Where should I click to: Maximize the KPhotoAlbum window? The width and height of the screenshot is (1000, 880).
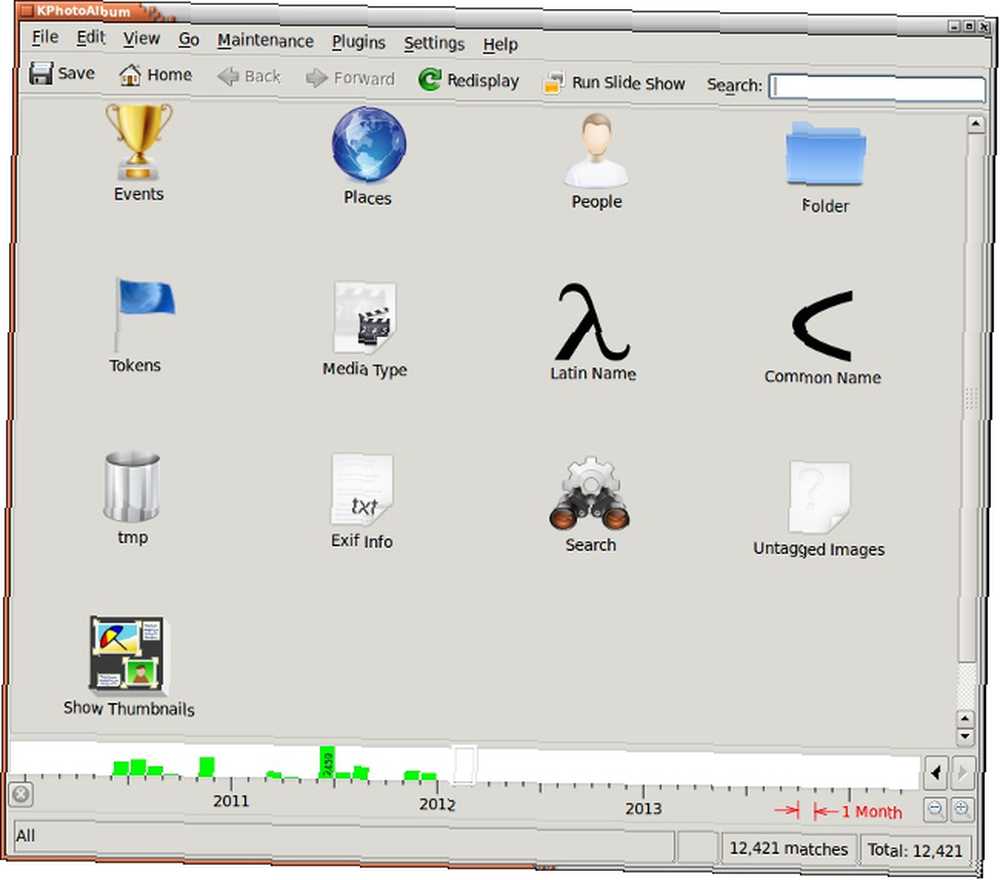pos(969,26)
